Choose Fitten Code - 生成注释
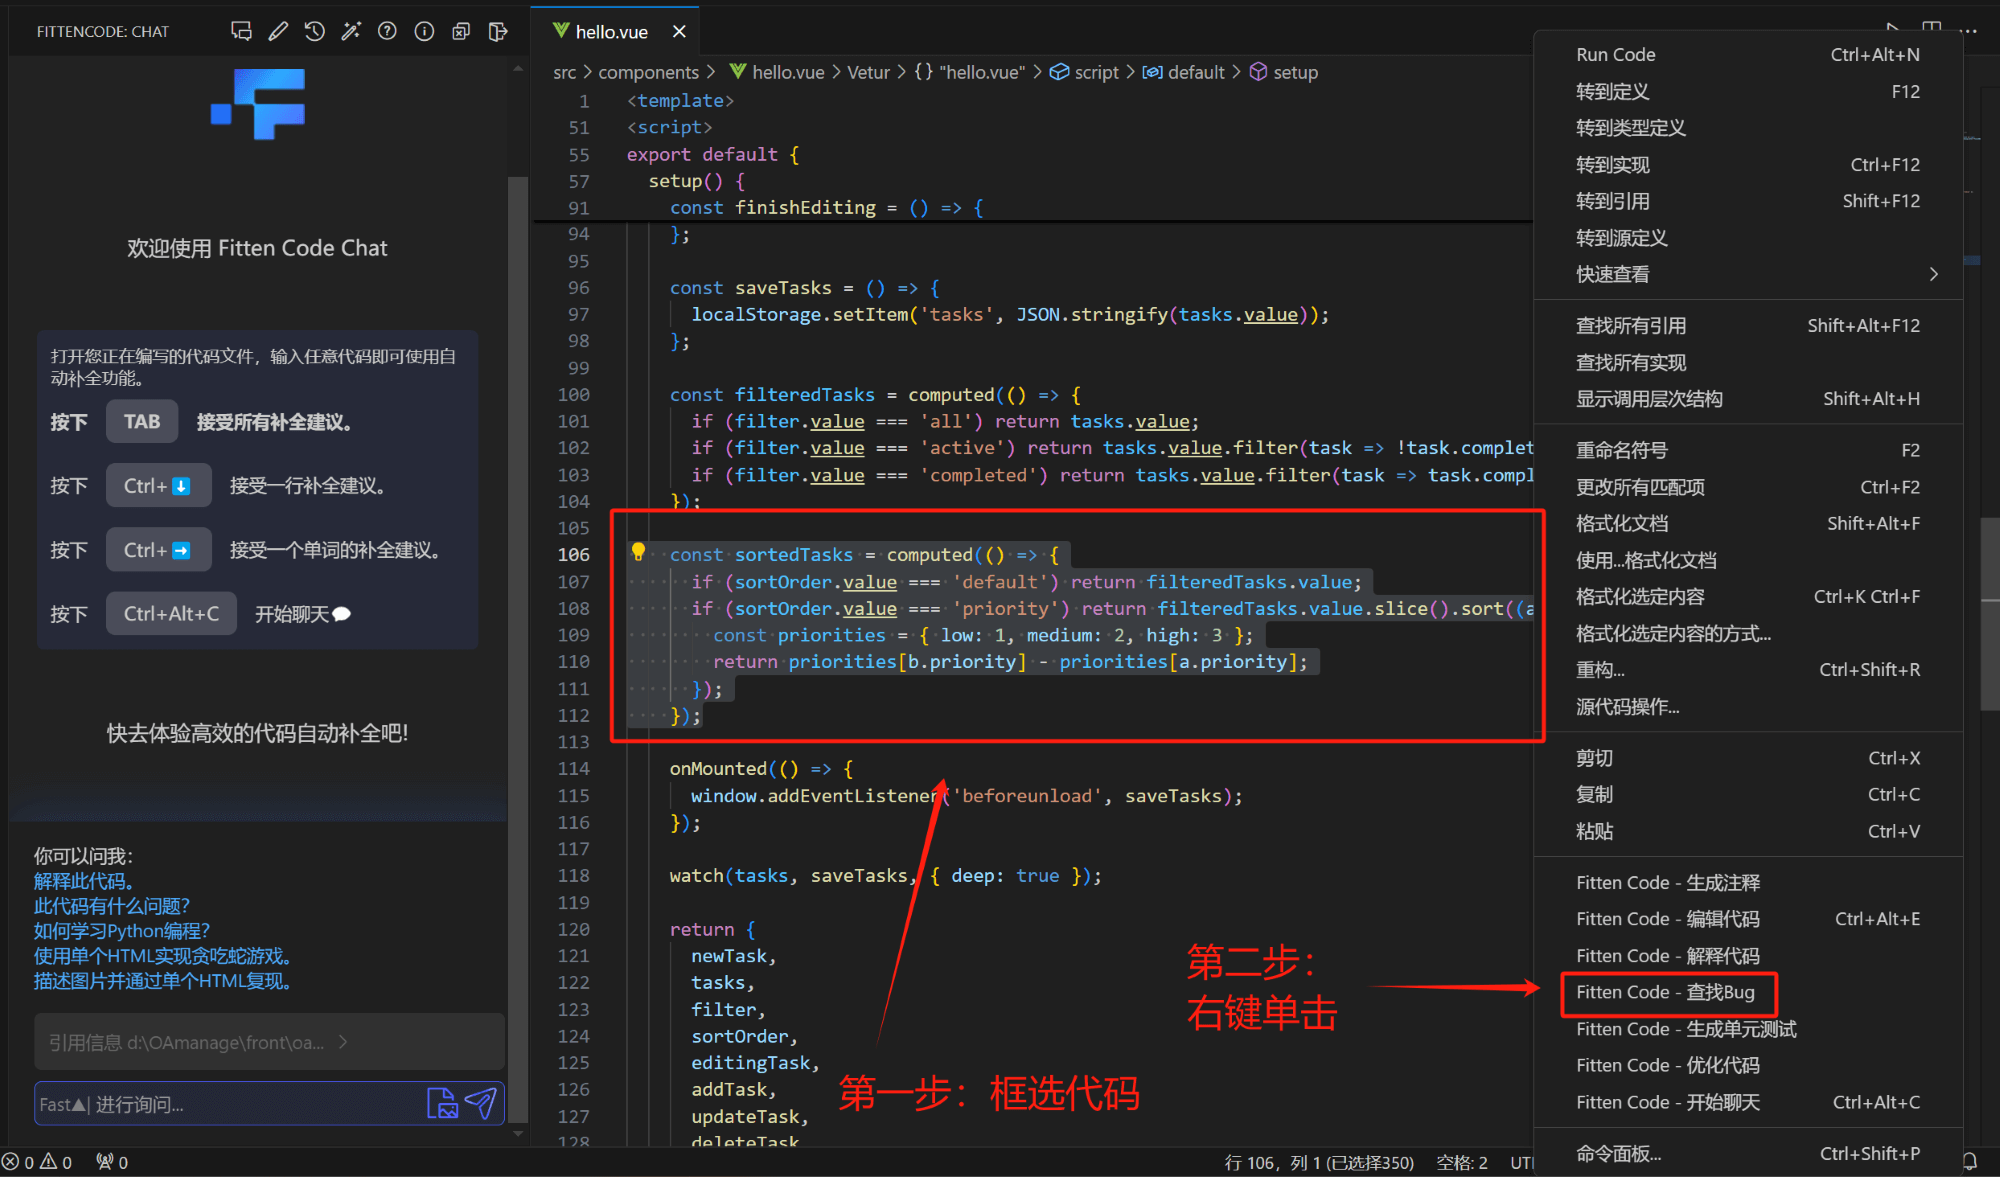 click(1748, 883)
